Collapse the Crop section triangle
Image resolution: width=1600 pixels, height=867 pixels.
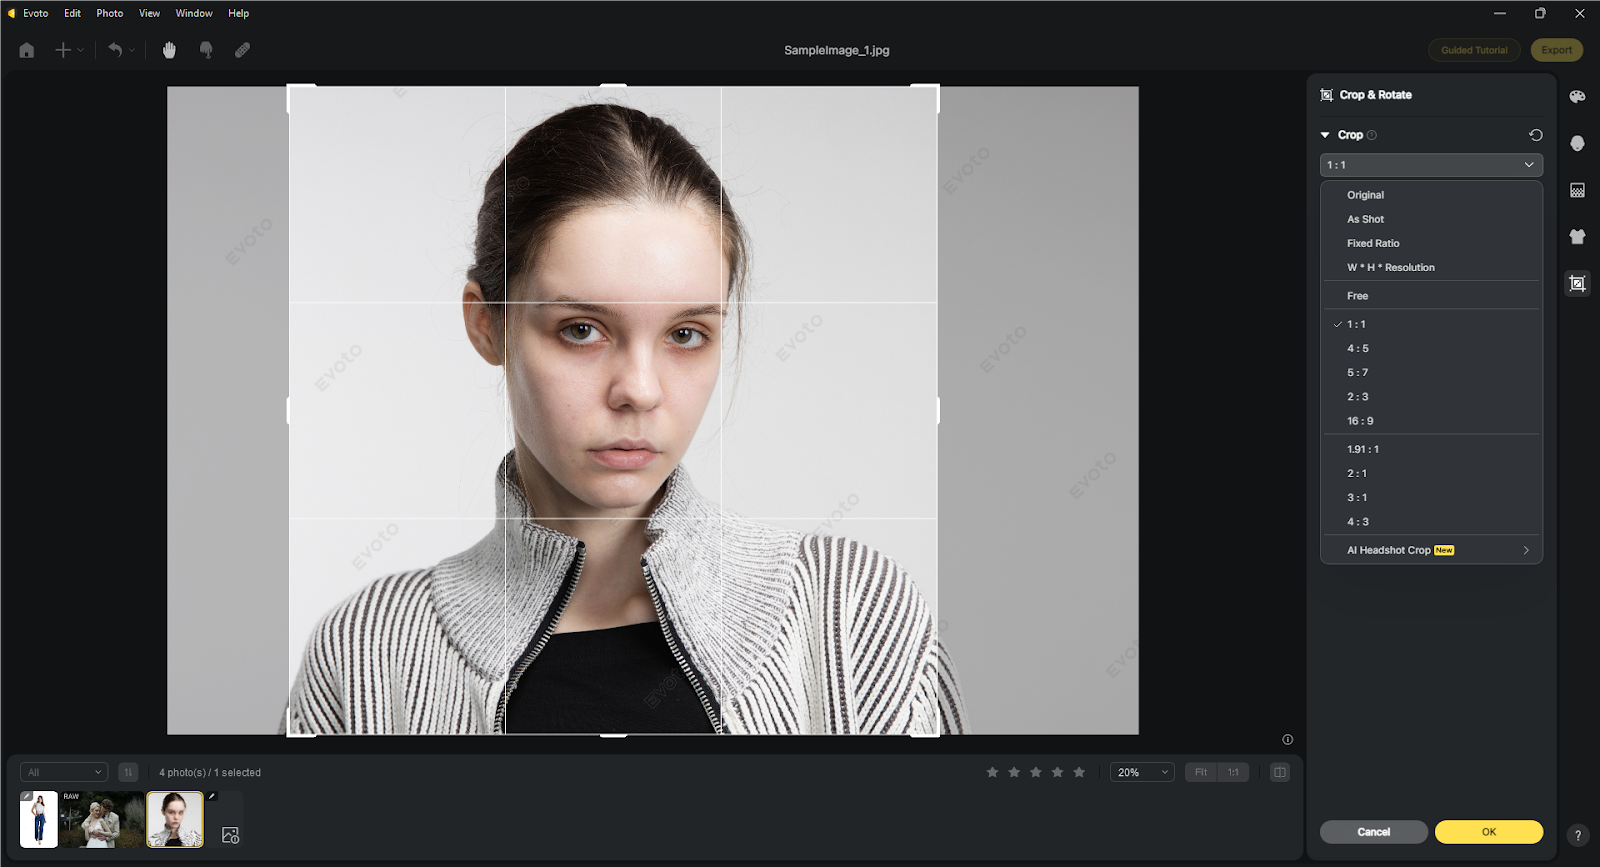tap(1325, 135)
